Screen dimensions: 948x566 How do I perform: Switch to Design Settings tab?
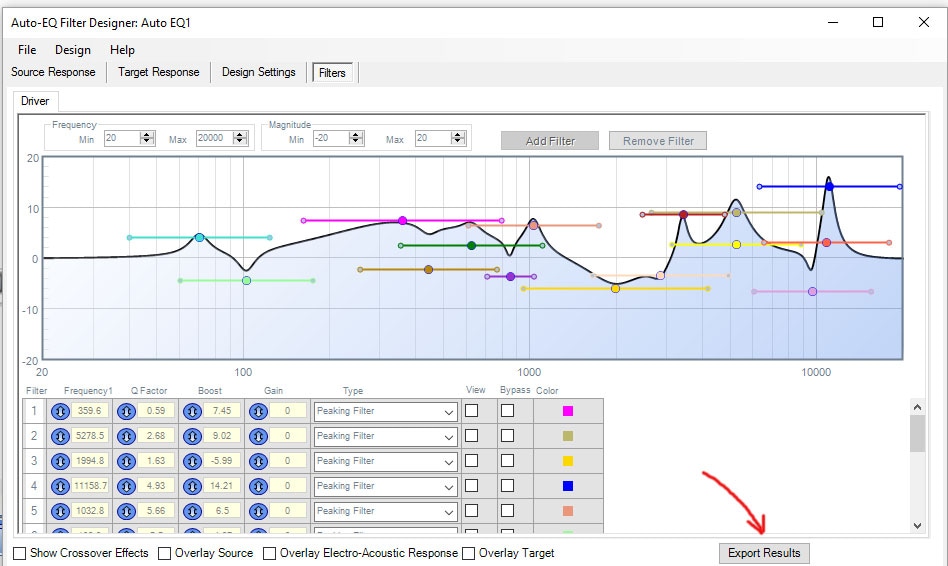click(x=259, y=72)
